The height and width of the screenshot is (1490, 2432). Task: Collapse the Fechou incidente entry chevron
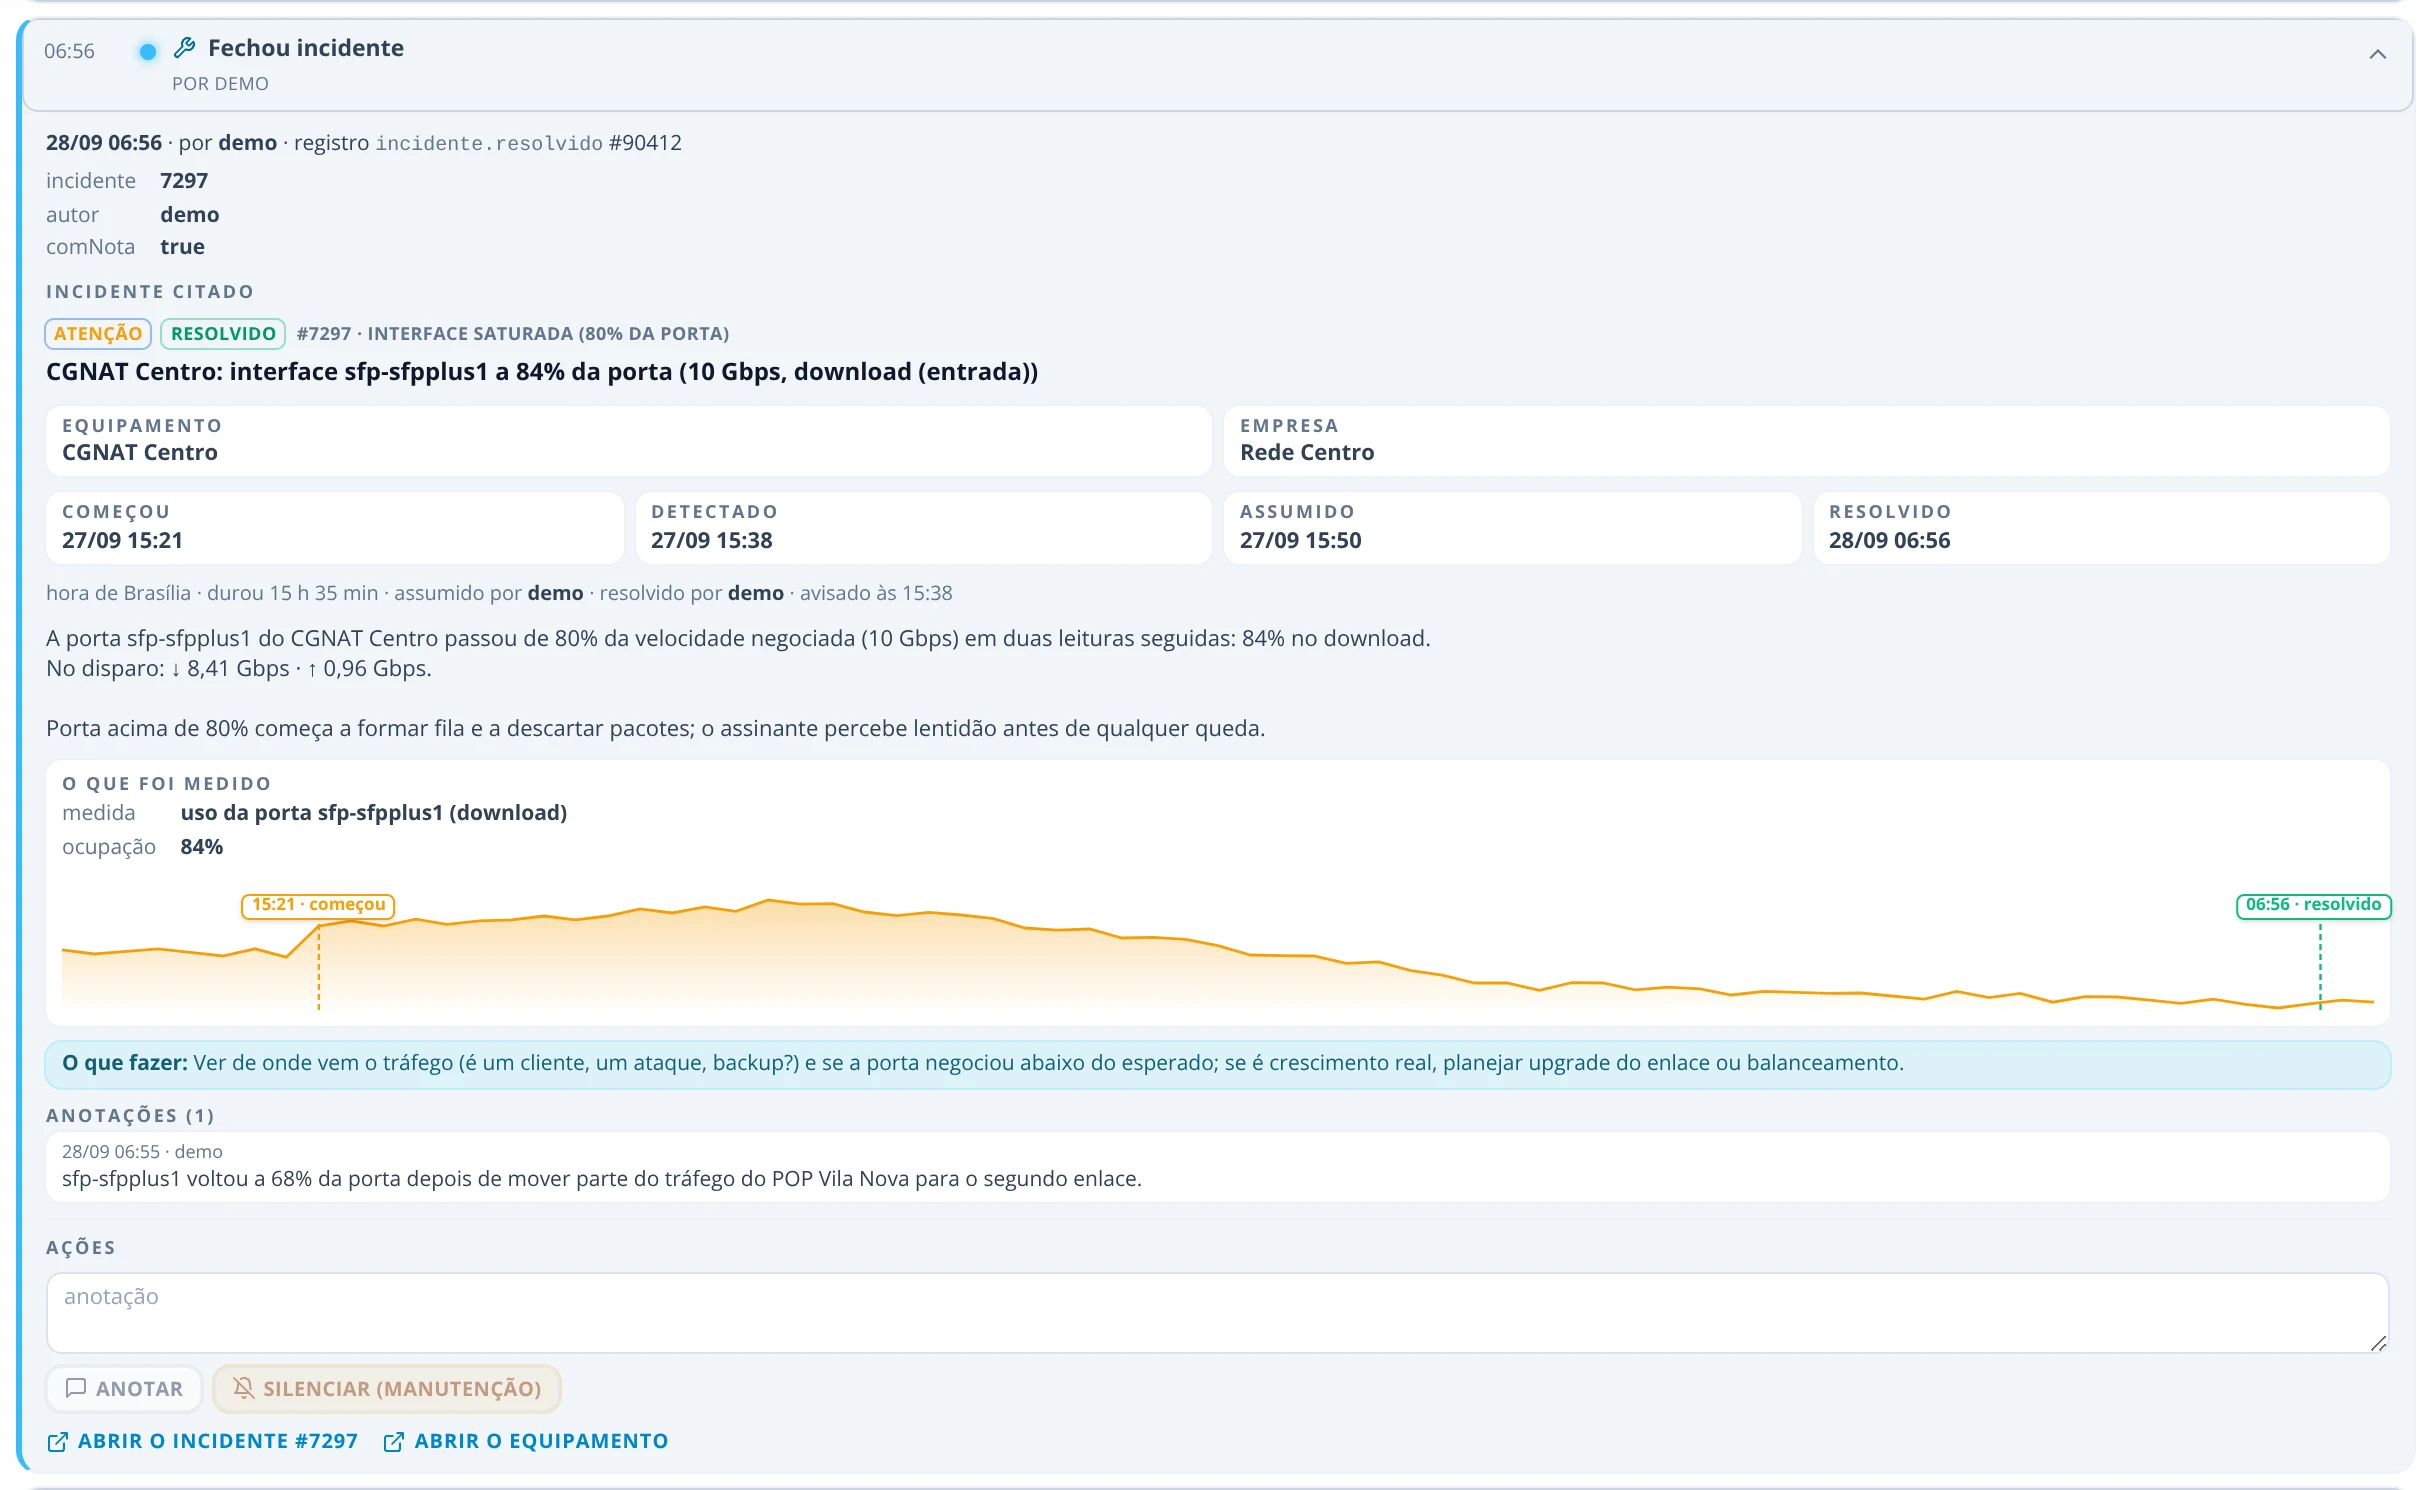tap(2377, 54)
